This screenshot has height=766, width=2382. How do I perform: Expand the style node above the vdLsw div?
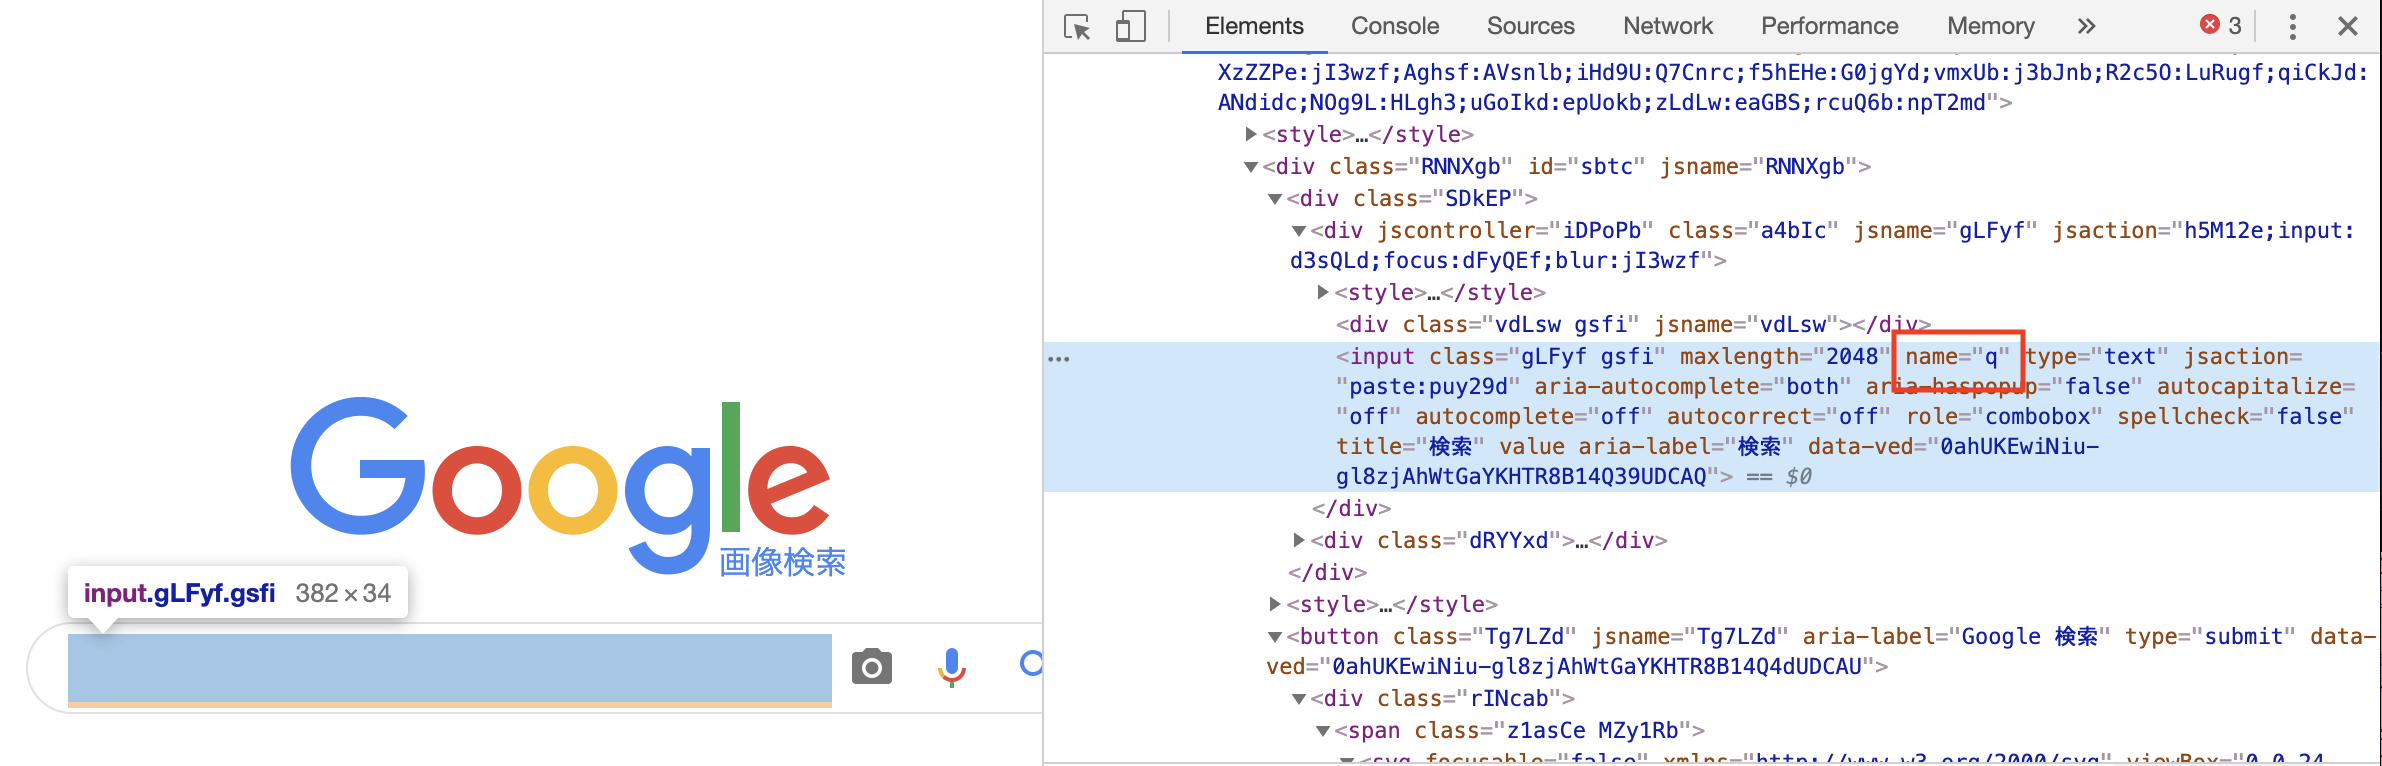1323,292
